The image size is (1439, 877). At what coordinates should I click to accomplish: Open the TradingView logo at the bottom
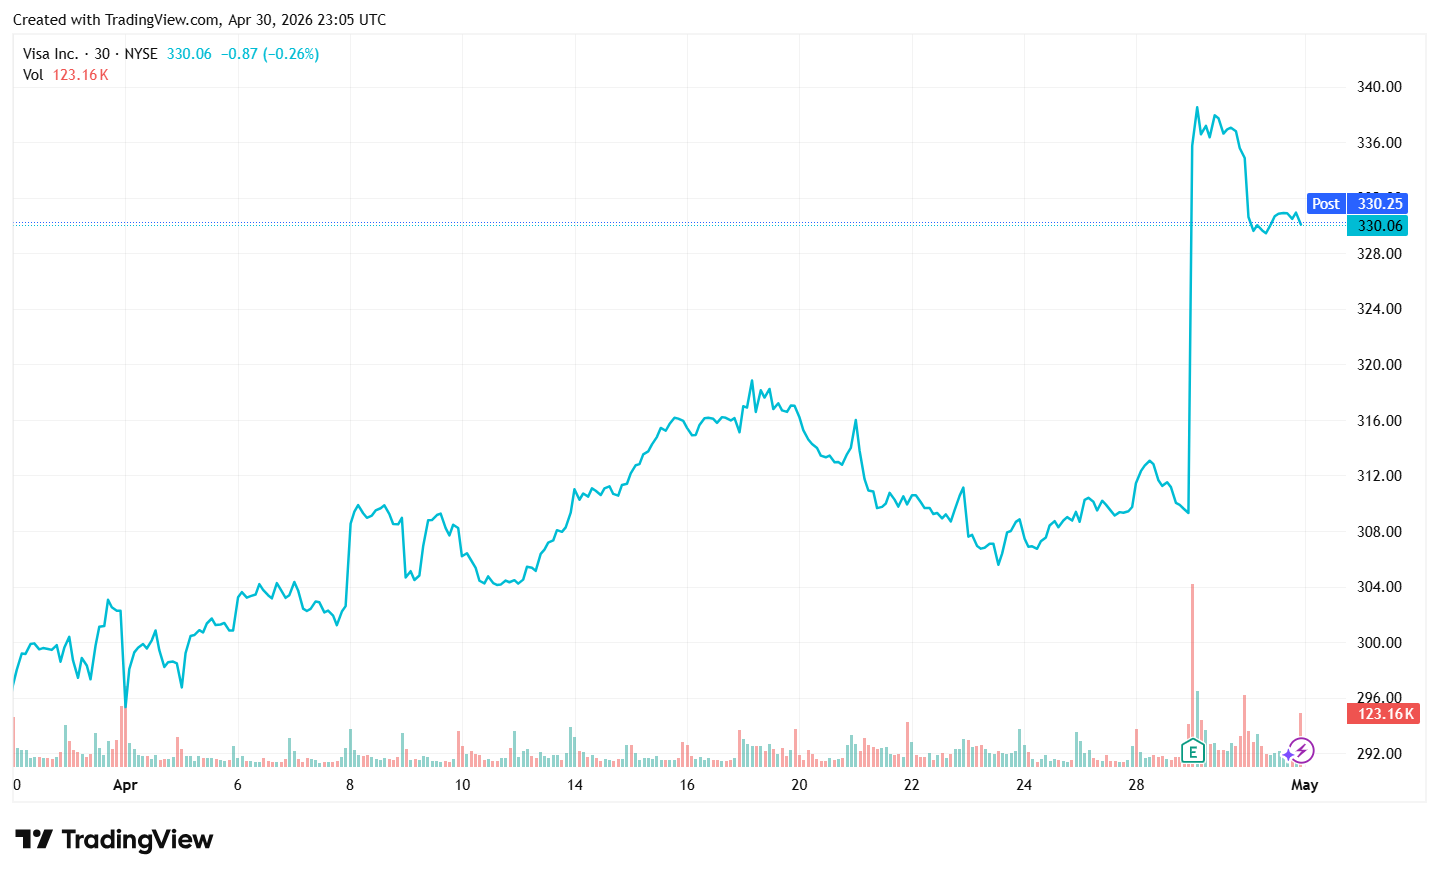[114, 840]
